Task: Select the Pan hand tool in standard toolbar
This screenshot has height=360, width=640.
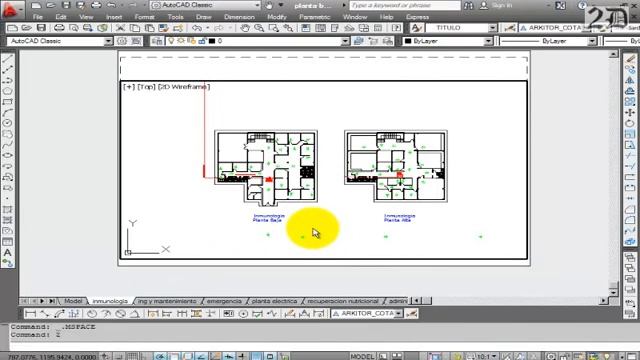Action: [x=244, y=28]
